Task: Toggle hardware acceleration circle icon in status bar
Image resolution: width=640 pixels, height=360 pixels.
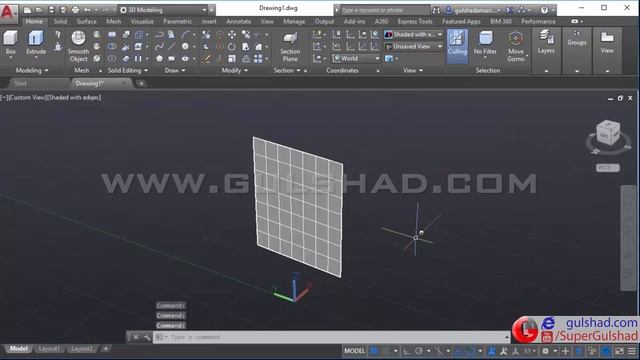Action: 606,351
